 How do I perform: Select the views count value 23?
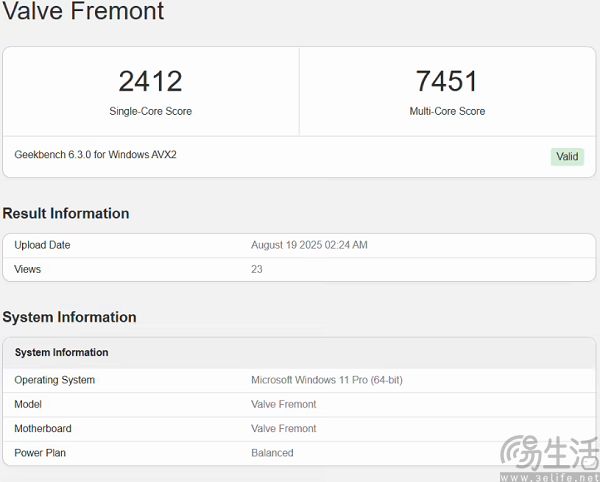pyautogui.click(x=257, y=269)
